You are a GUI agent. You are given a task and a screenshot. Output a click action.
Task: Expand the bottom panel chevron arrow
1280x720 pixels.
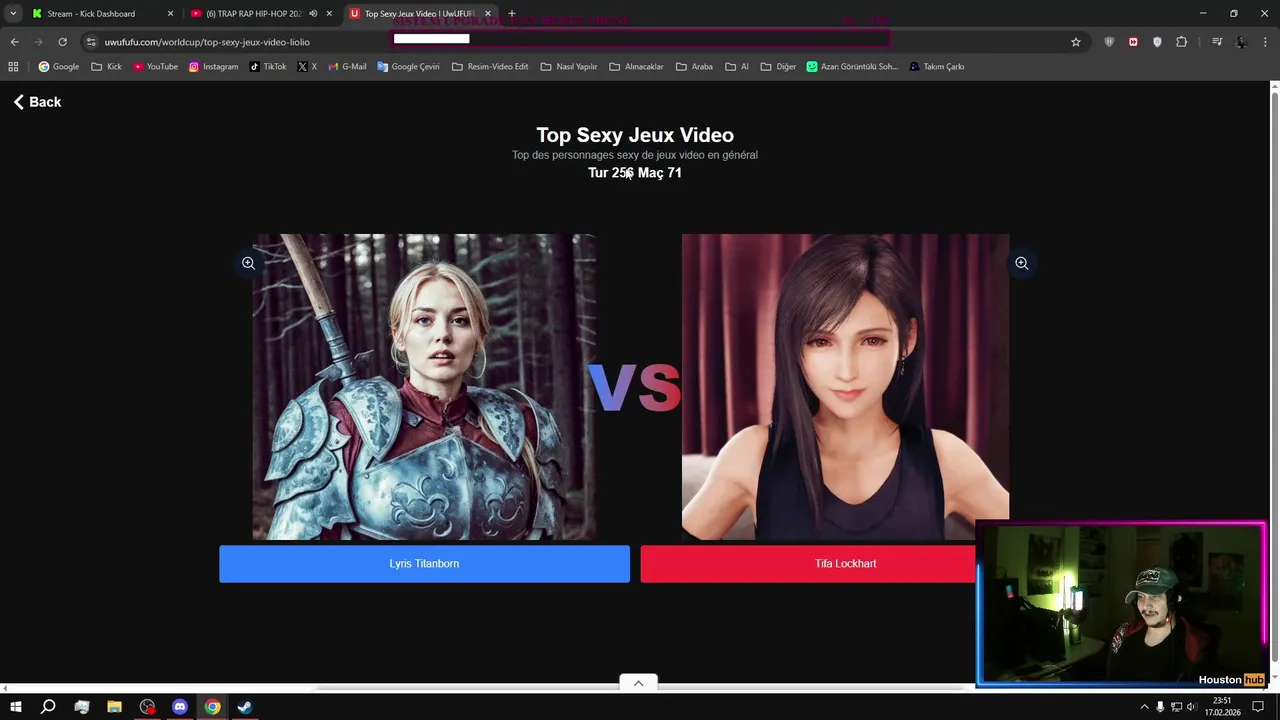[x=638, y=683]
